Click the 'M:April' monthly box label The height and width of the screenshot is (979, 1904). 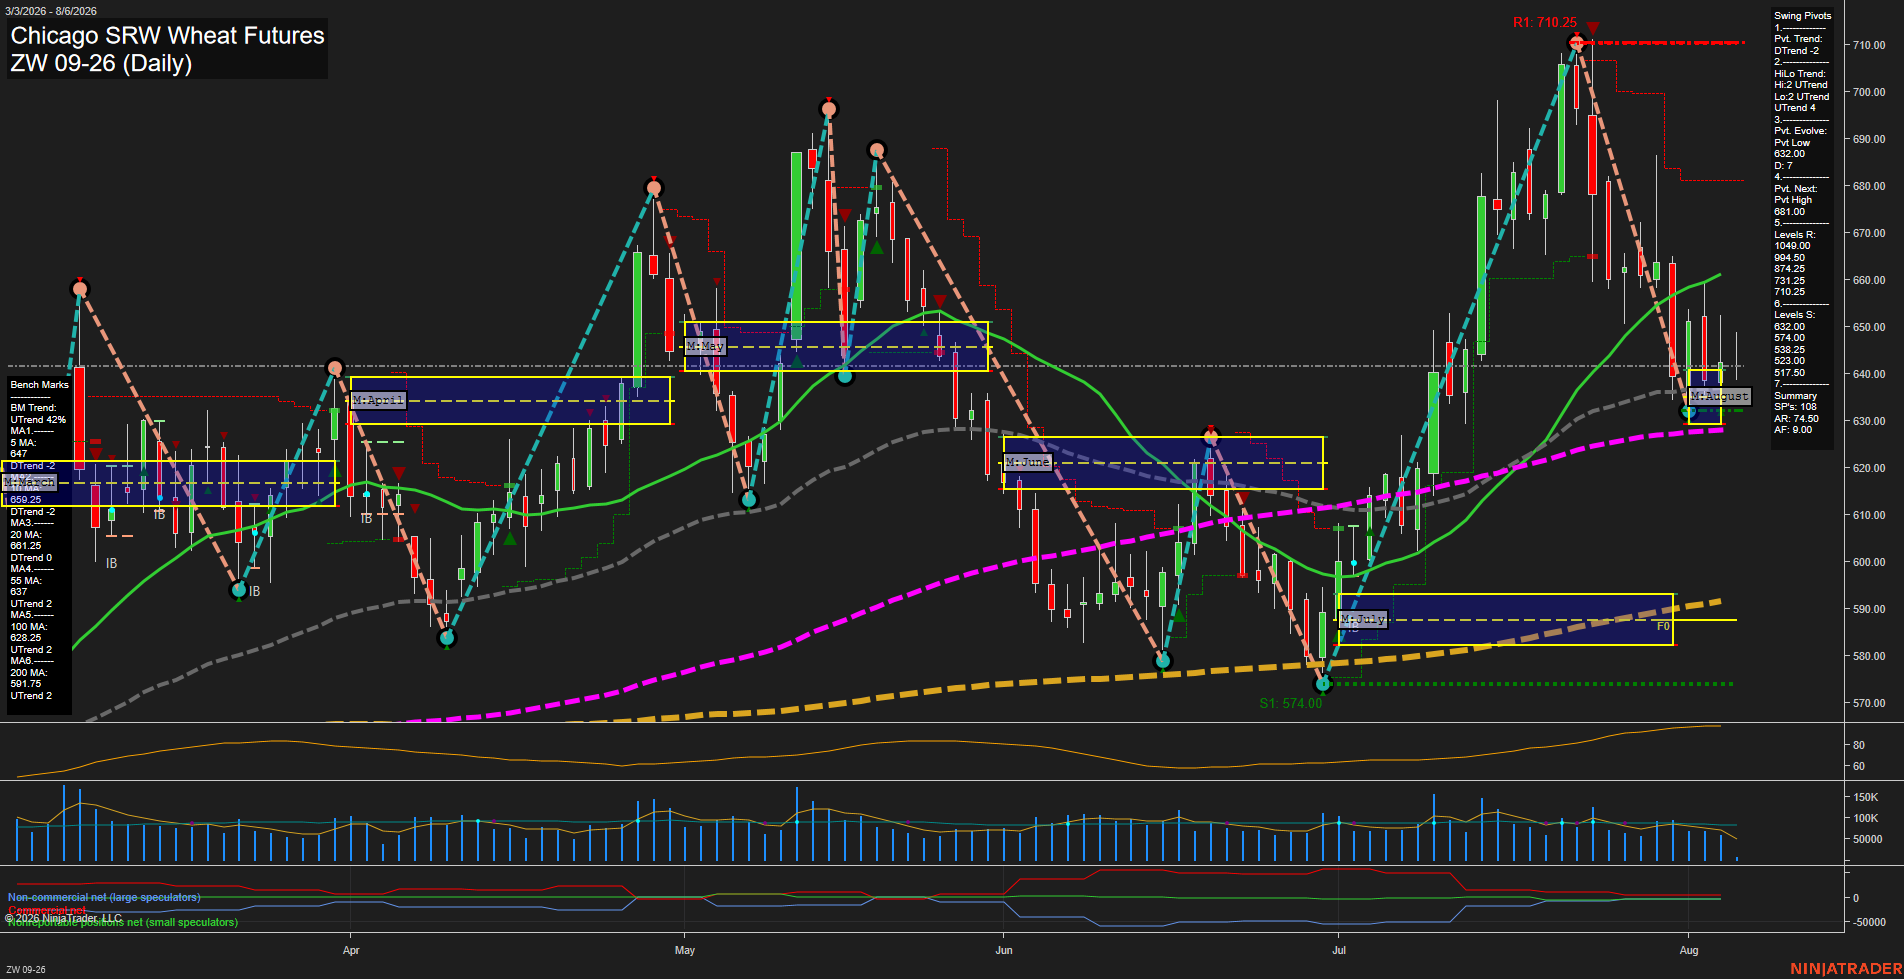coord(378,400)
